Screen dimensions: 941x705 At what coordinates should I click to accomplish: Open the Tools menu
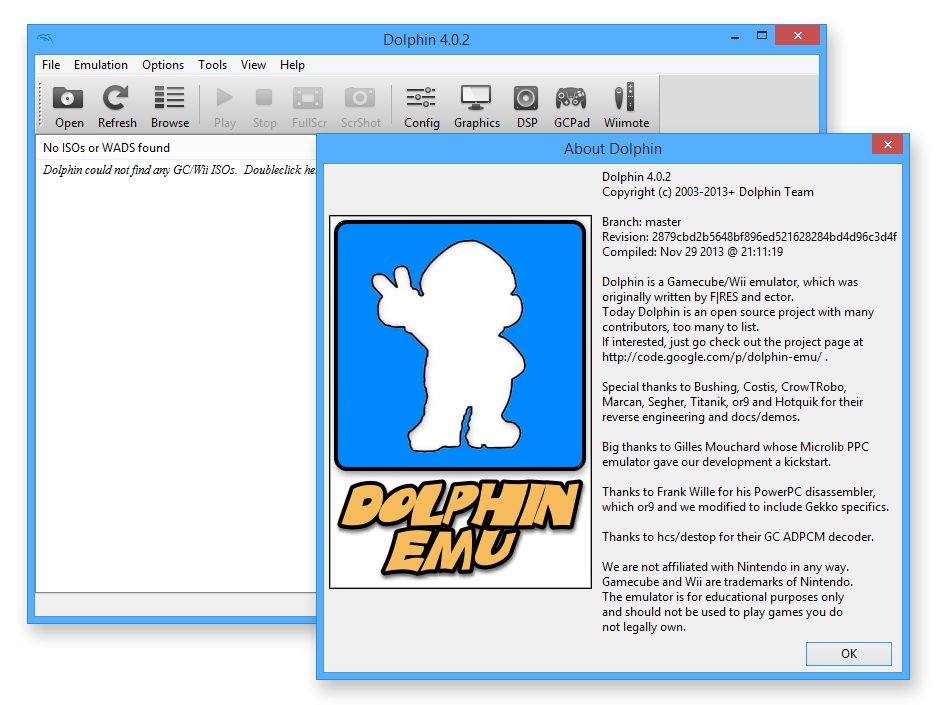[212, 65]
